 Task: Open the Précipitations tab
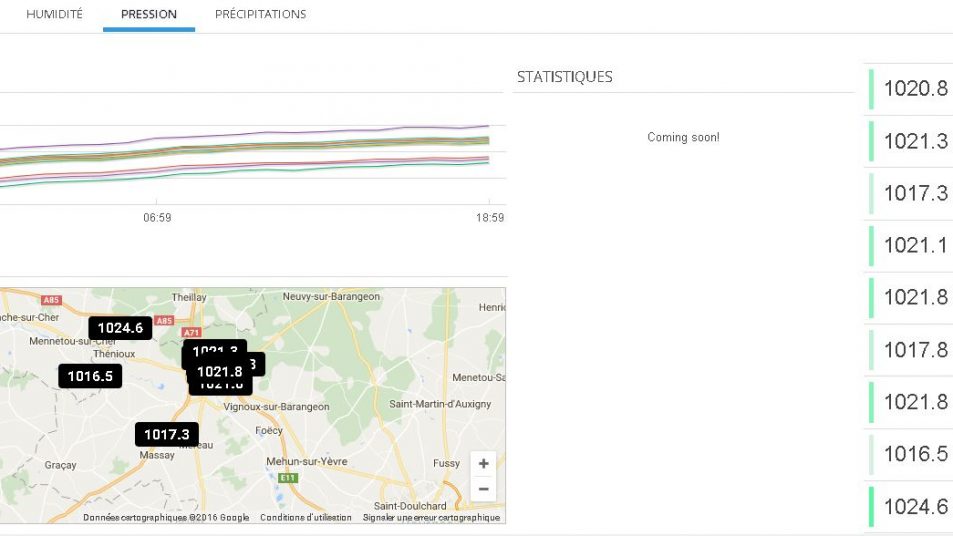(260, 15)
